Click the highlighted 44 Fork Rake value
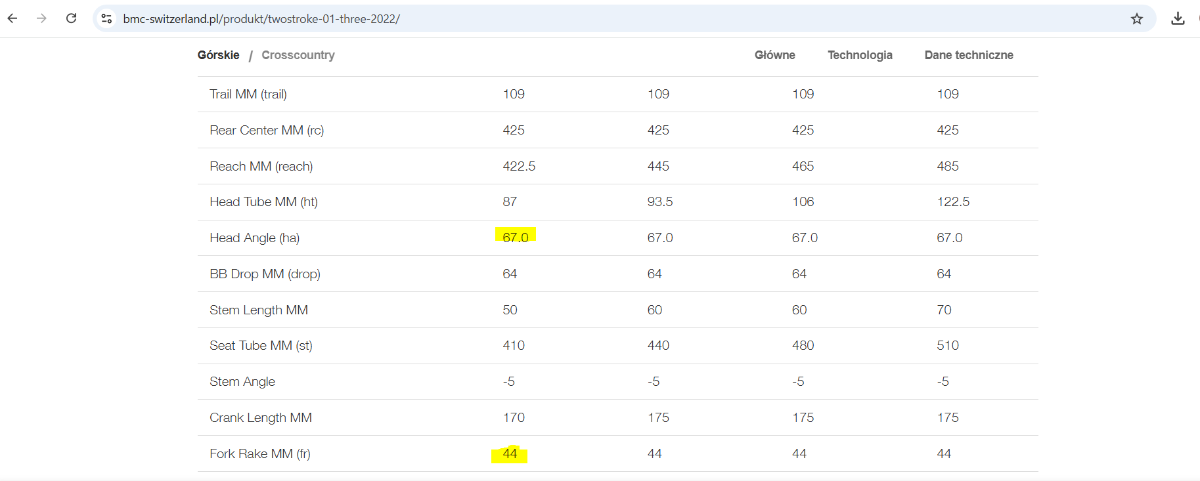Screen dimensions: 1200x481 (x=510, y=454)
